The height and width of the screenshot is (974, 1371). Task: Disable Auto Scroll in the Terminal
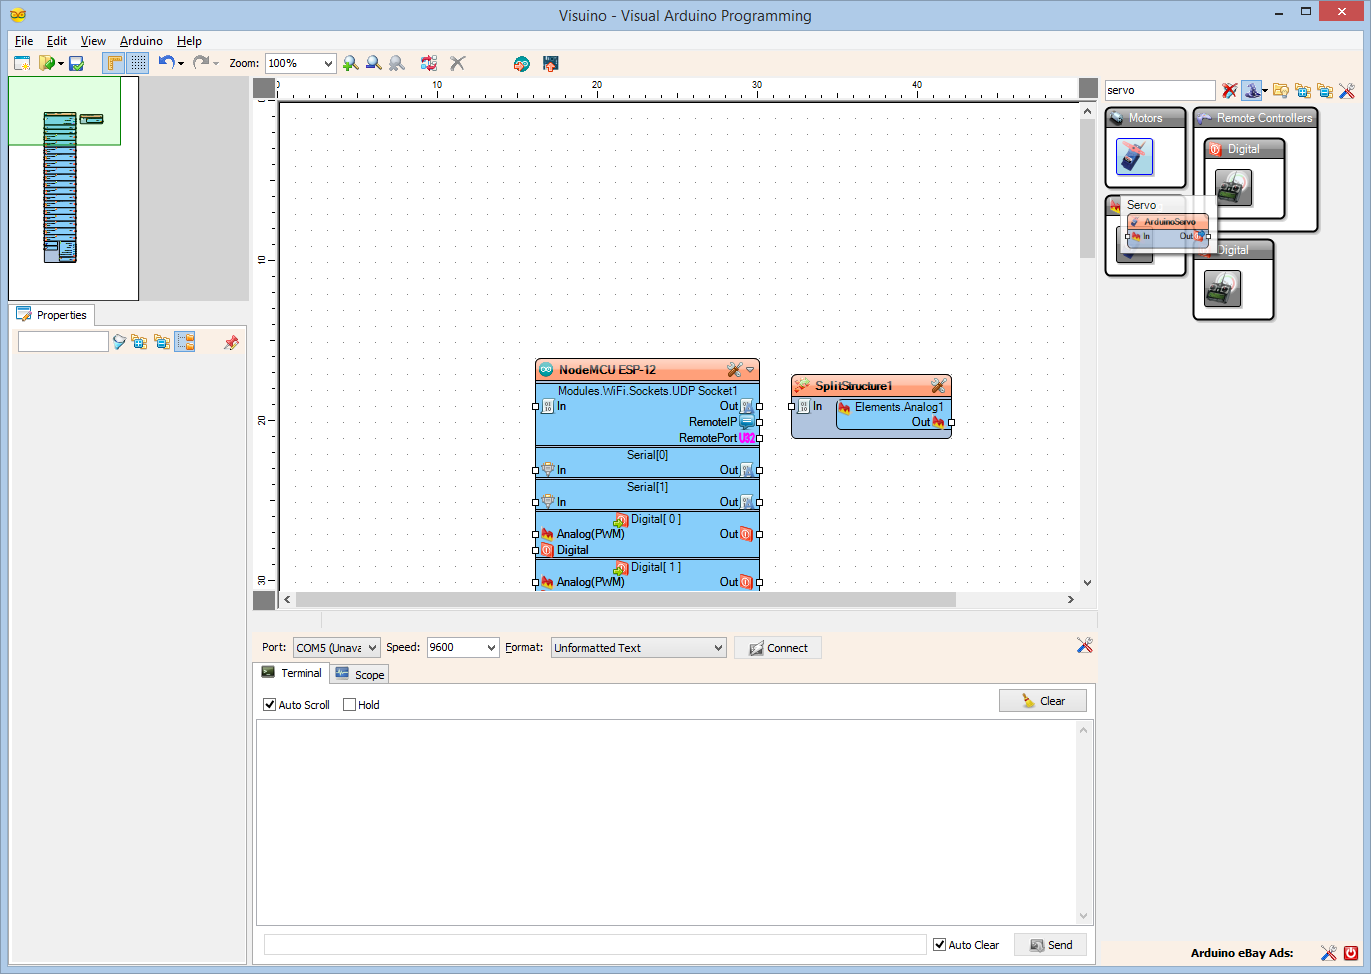coord(269,705)
